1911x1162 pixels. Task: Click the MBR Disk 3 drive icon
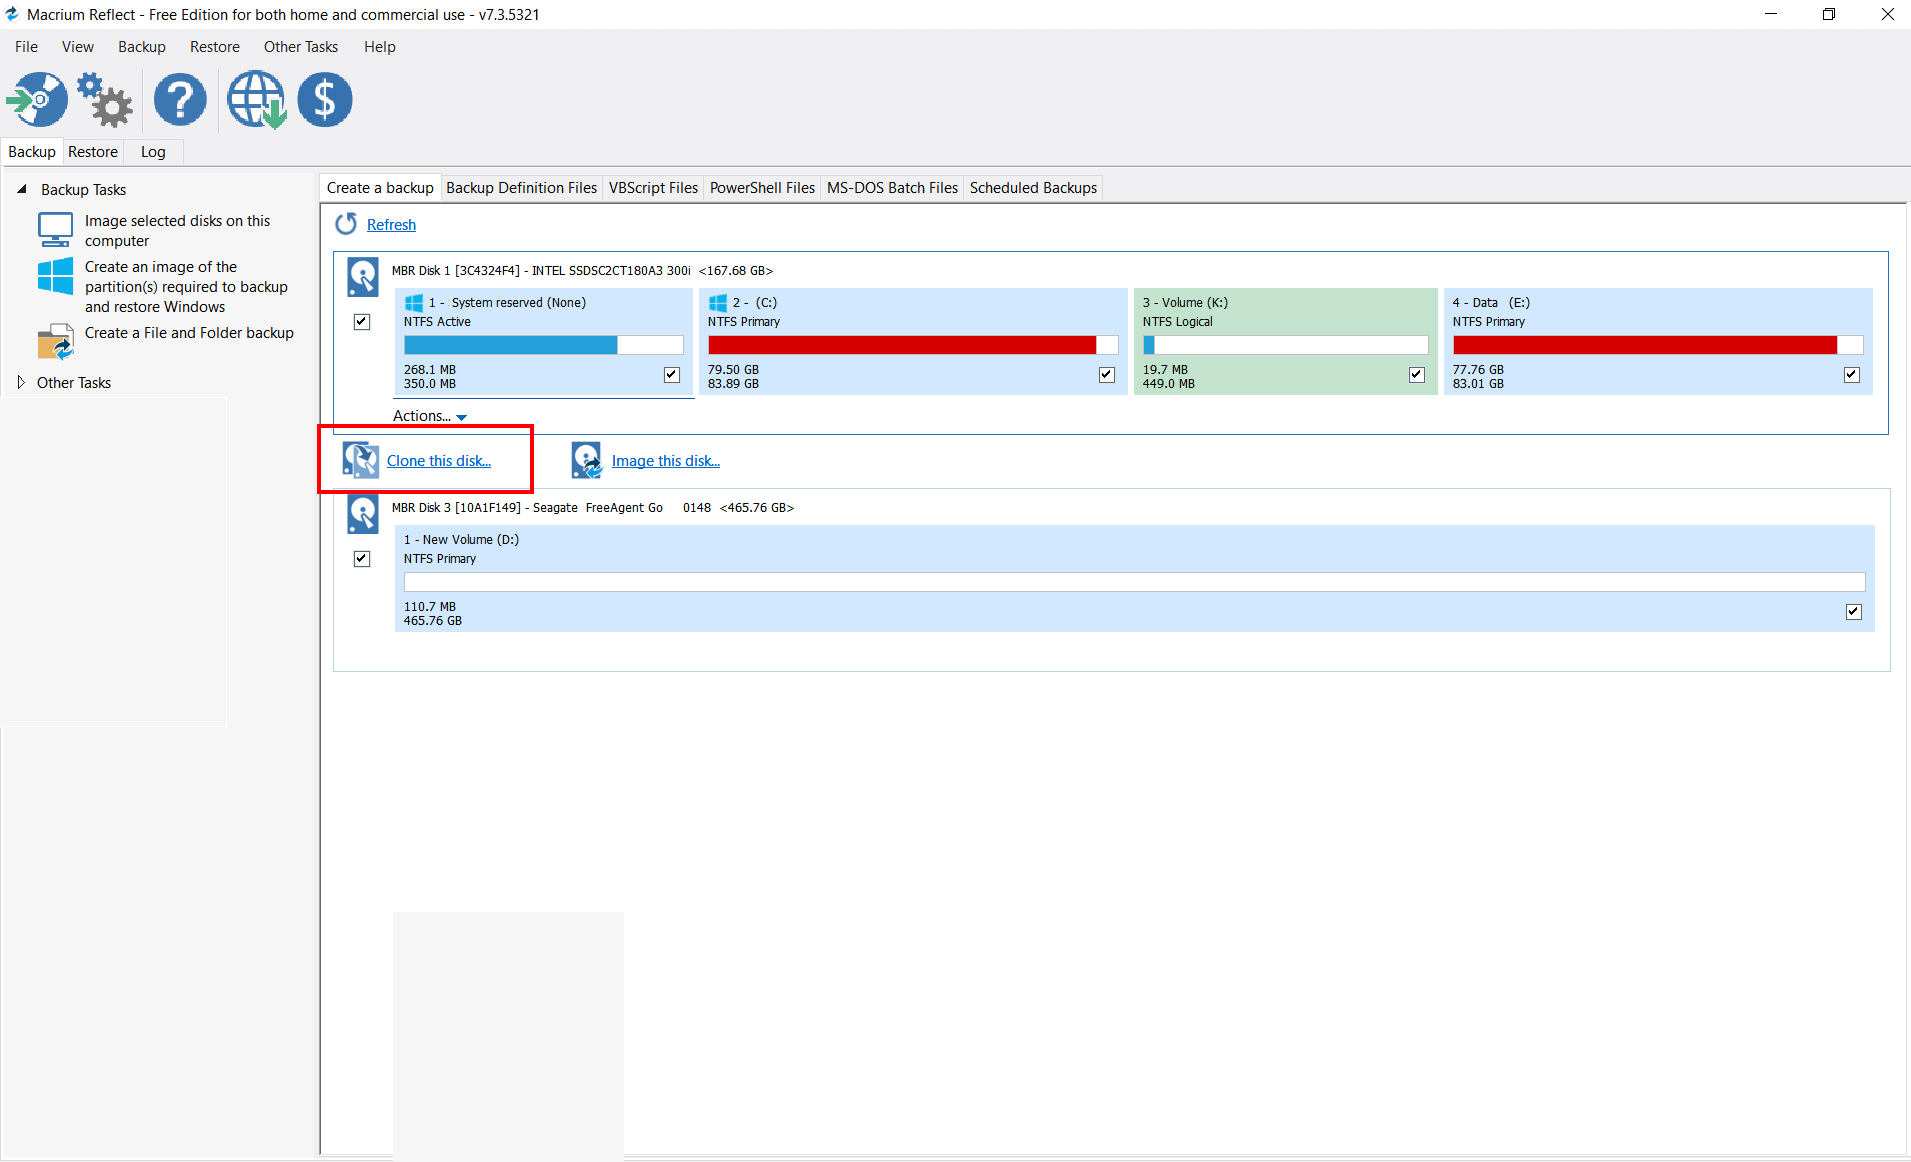click(x=362, y=514)
